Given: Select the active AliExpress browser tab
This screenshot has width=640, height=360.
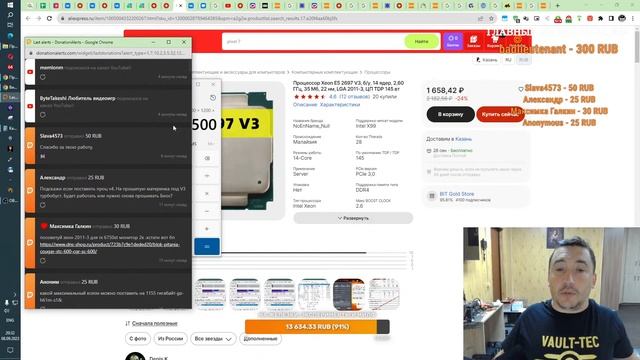Looking at the screenshot, I should [179, 6].
